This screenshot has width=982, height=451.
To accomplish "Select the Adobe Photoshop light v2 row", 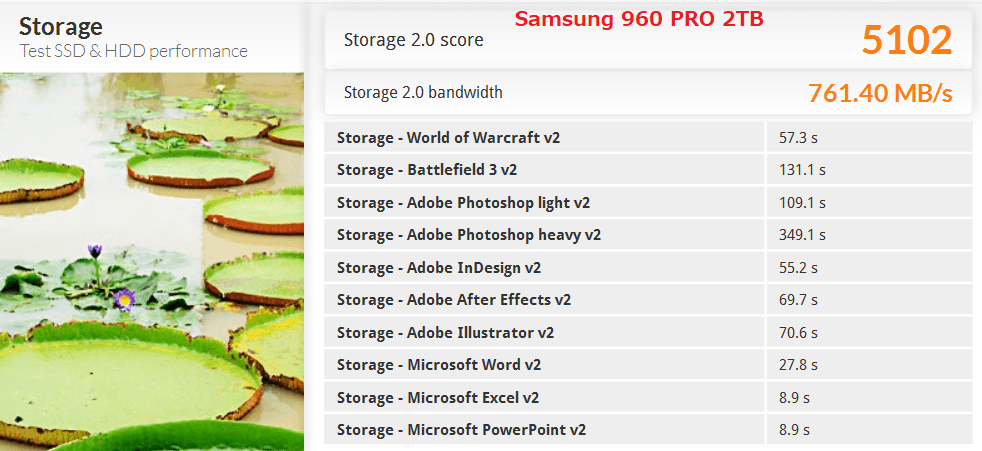I will tap(463, 203).
